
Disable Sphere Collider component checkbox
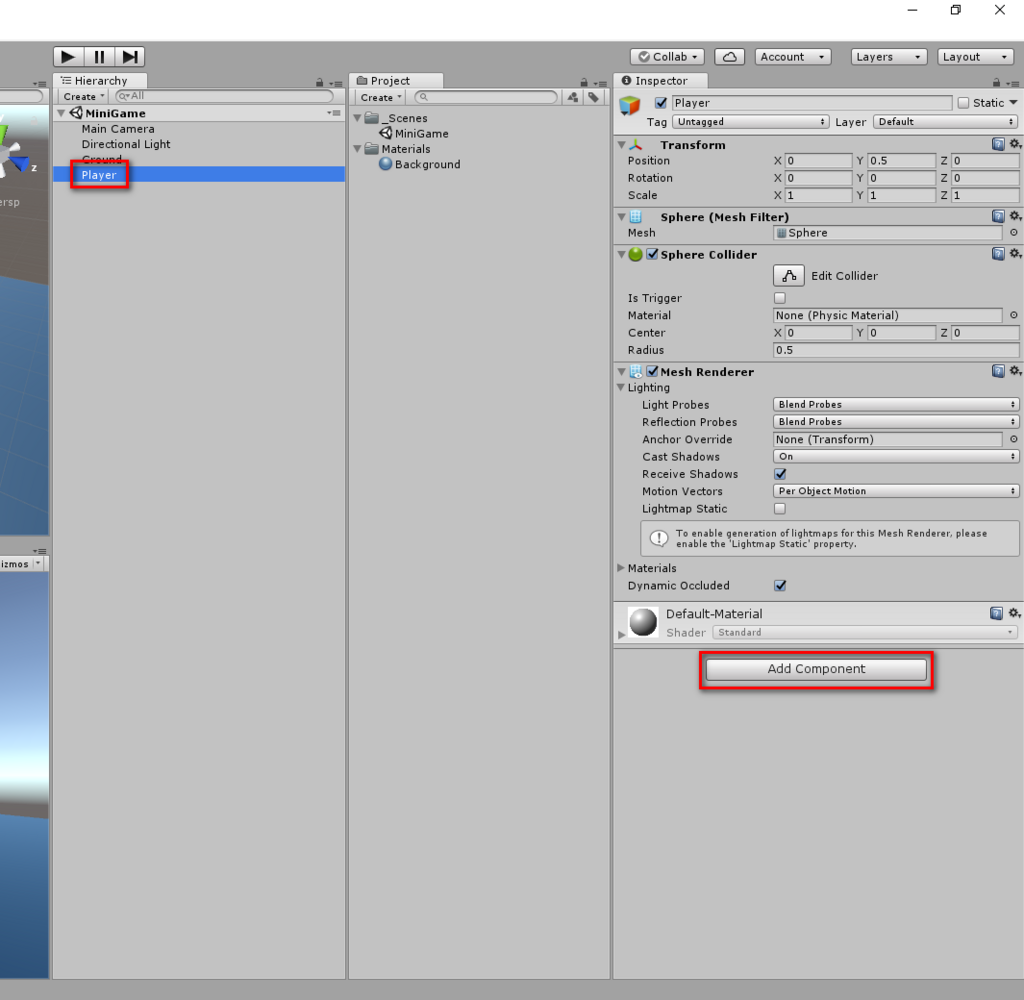point(652,254)
